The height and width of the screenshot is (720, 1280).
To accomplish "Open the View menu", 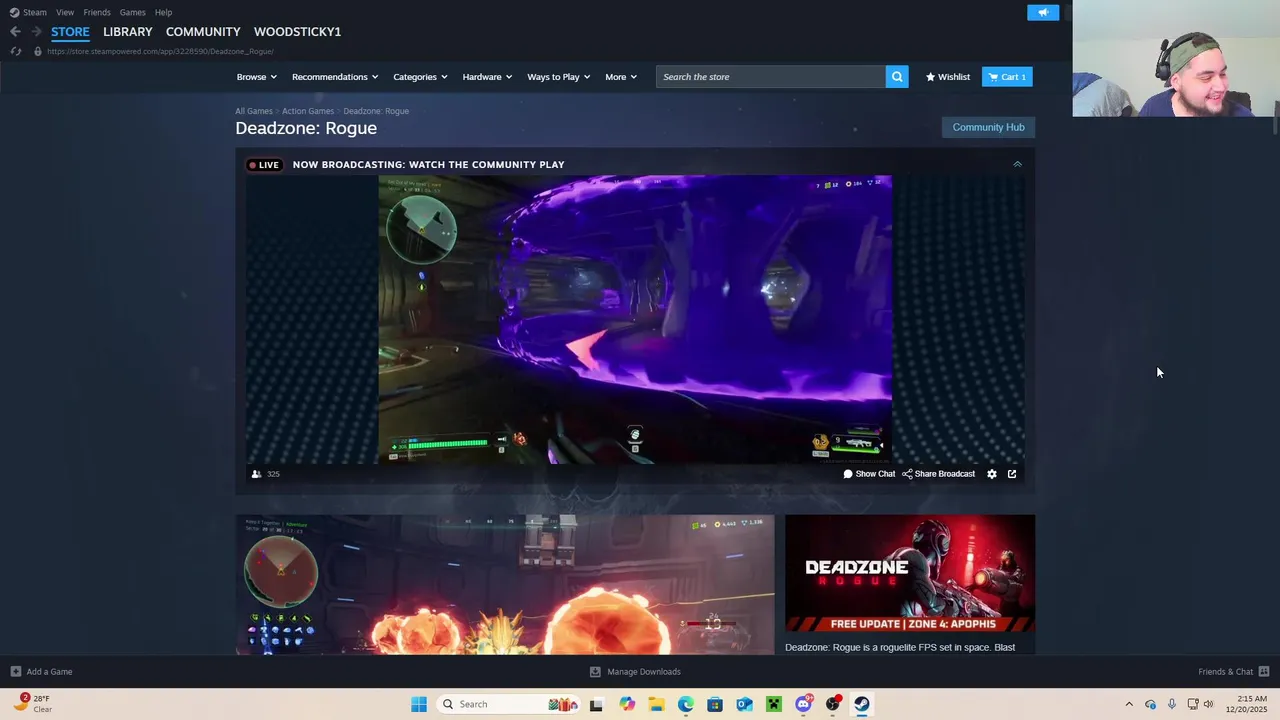I will 65,12.
